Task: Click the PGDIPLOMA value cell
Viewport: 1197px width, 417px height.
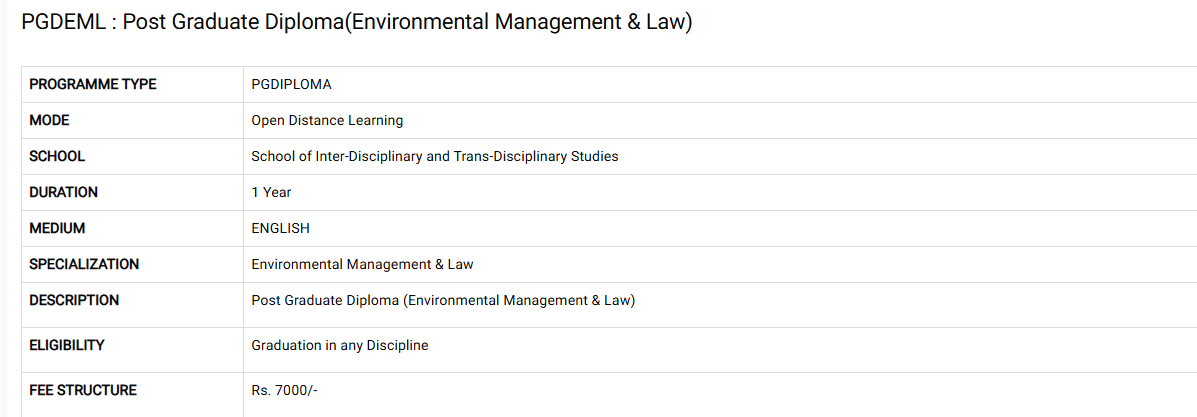Action: [291, 85]
